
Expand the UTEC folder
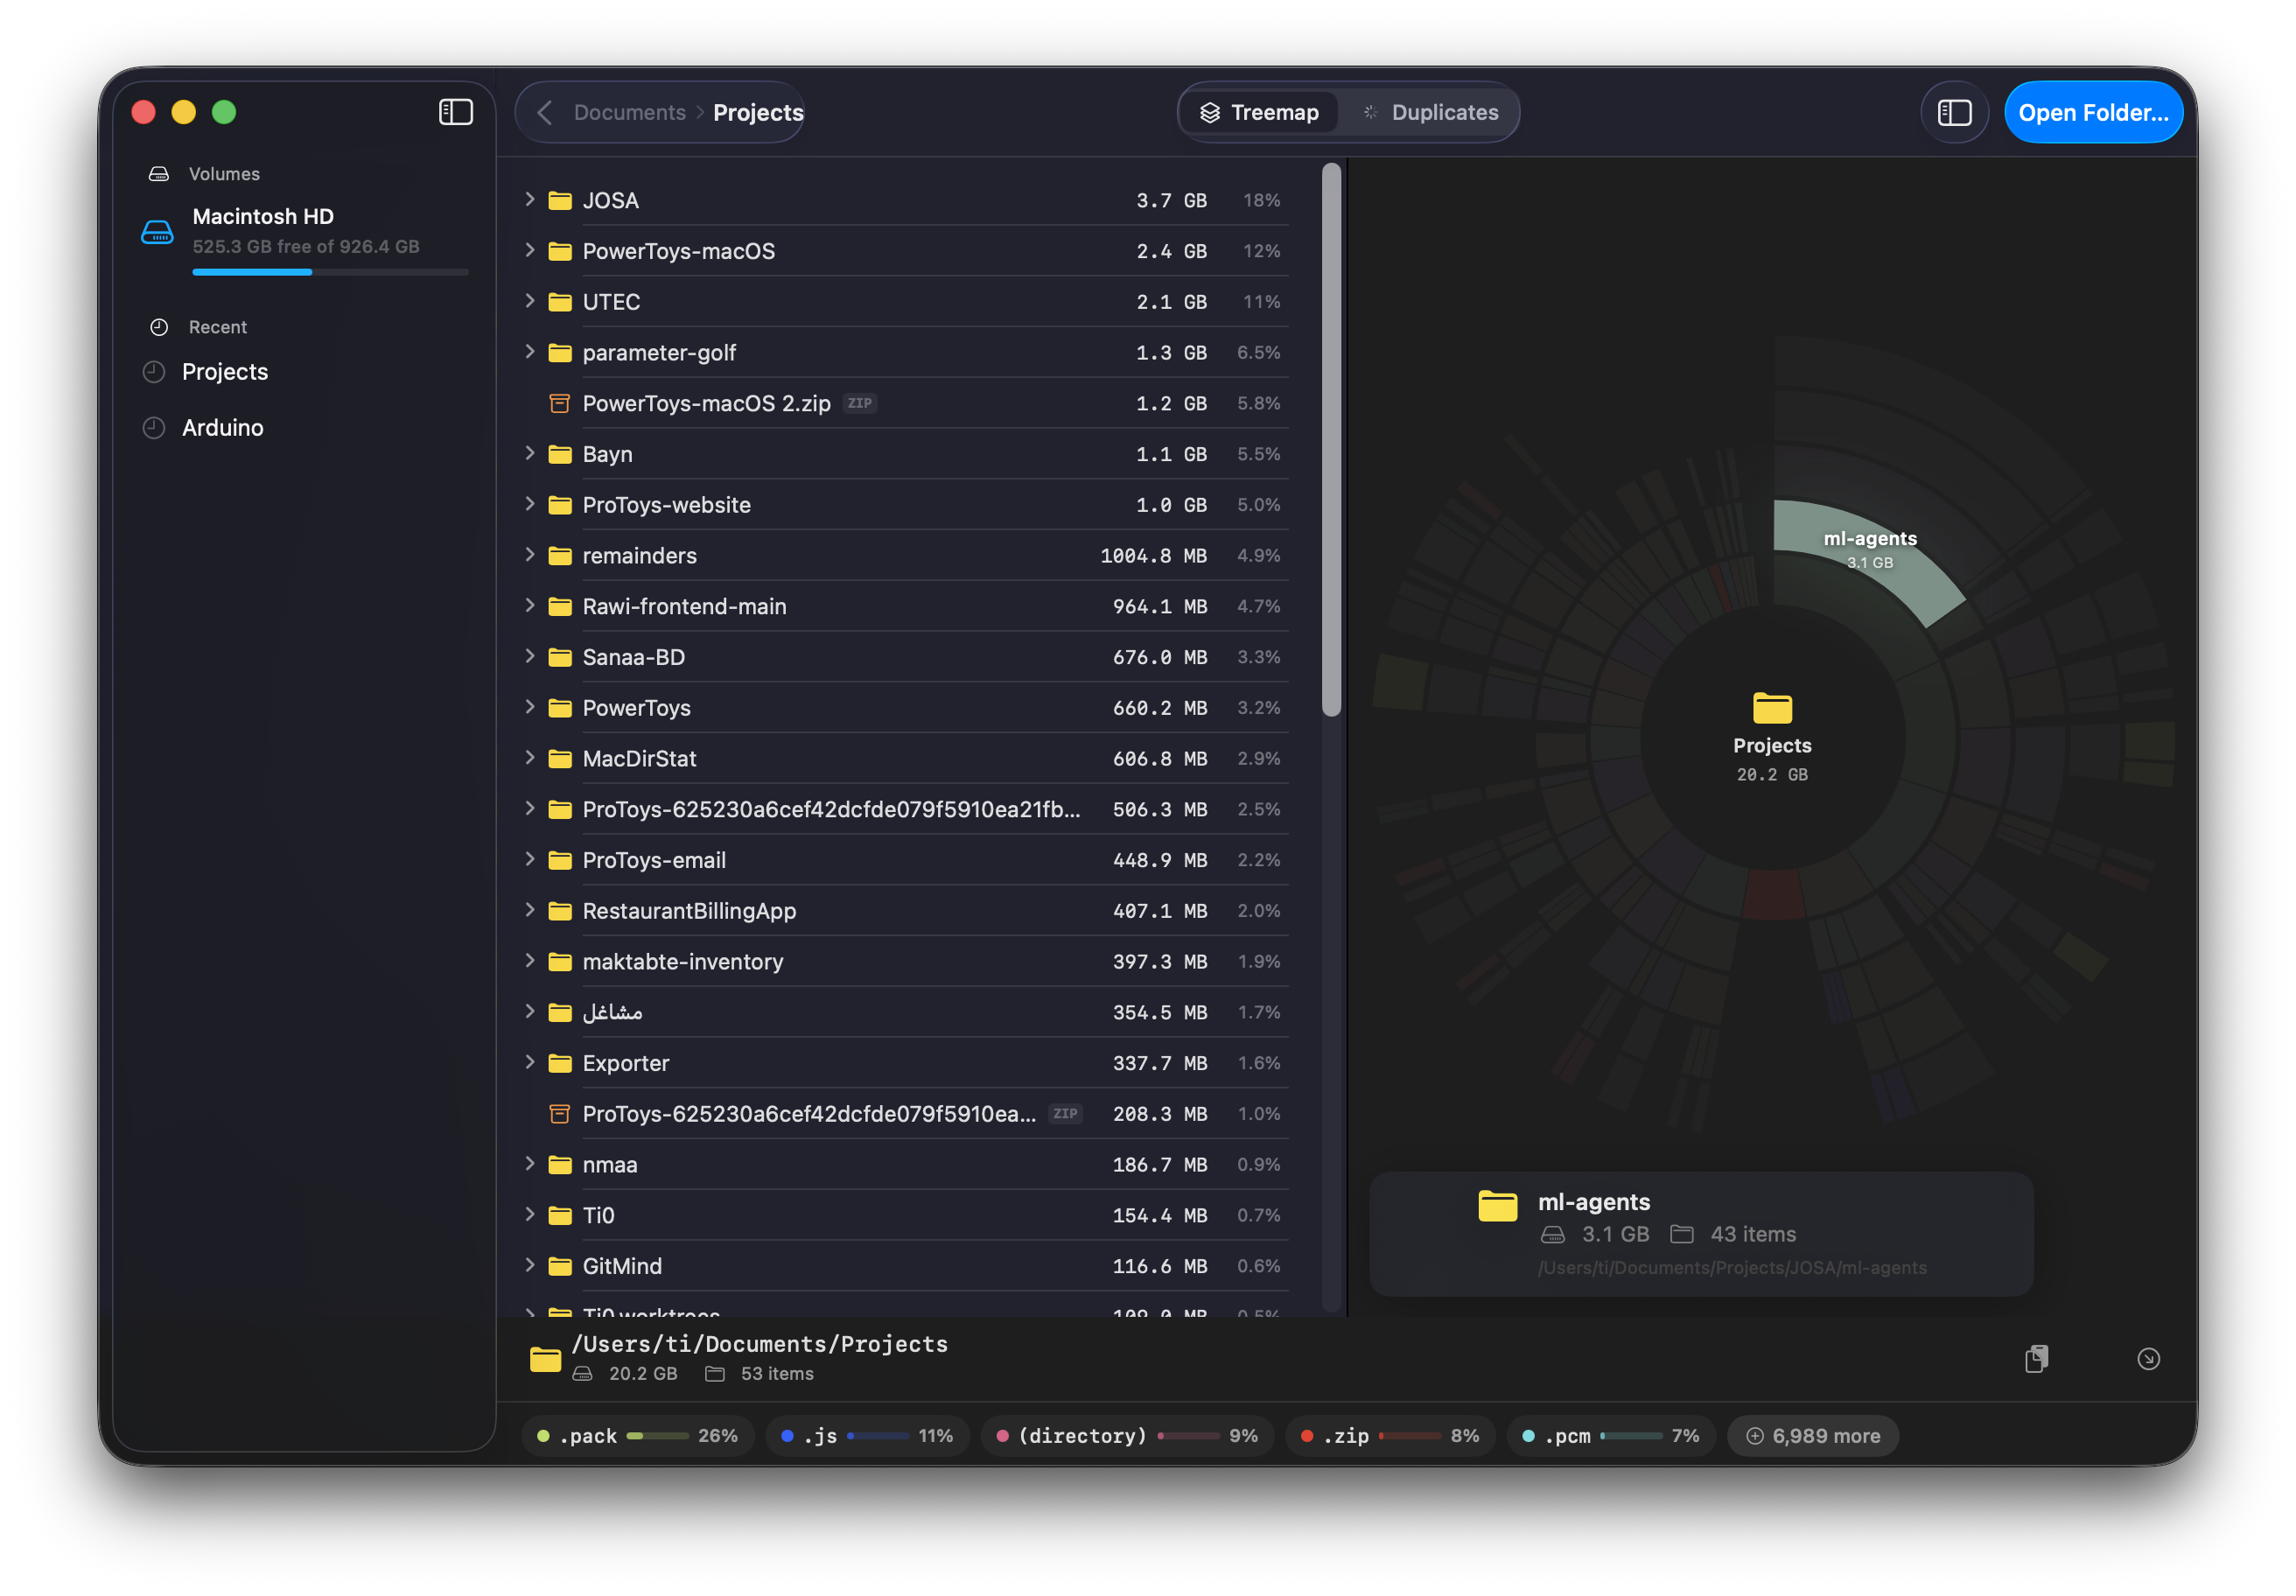530,301
